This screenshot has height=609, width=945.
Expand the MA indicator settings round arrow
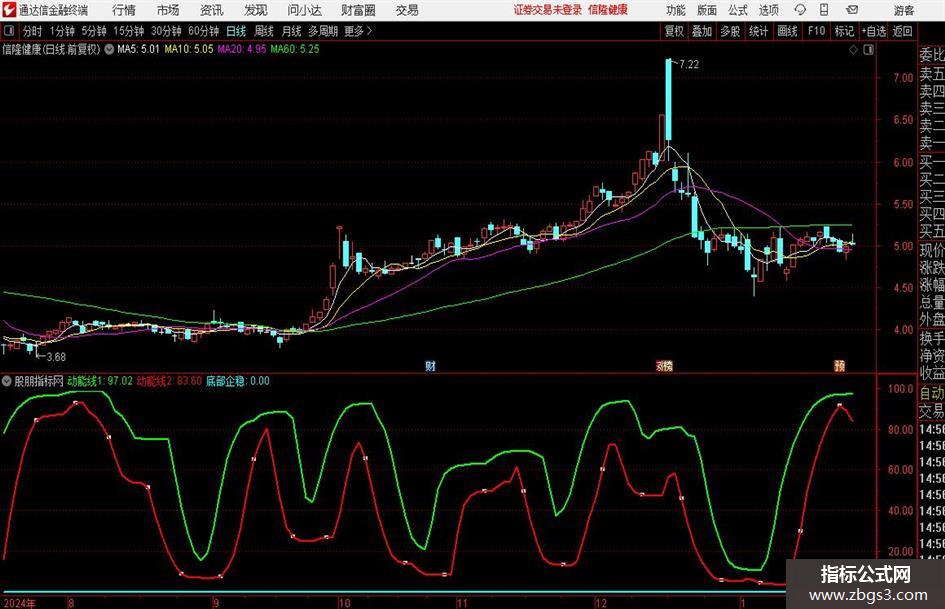point(109,49)
